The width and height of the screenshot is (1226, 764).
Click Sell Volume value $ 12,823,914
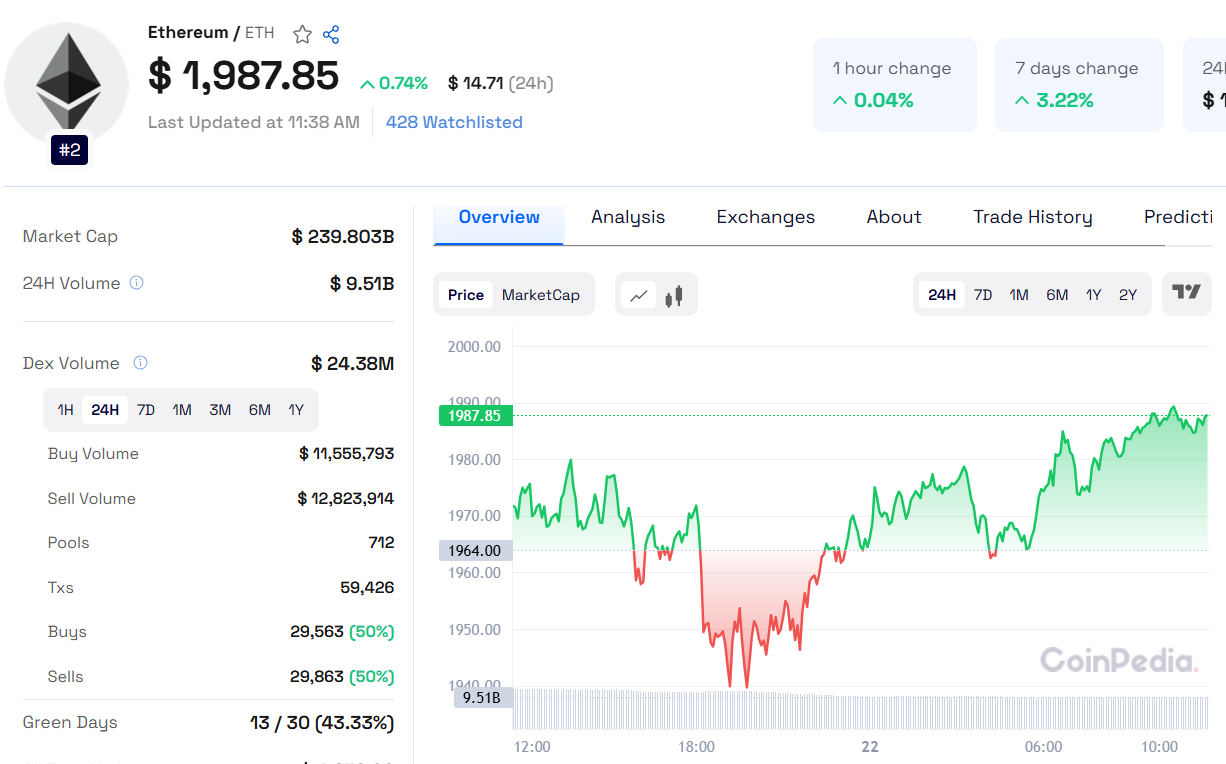click(x=346, y=499)
